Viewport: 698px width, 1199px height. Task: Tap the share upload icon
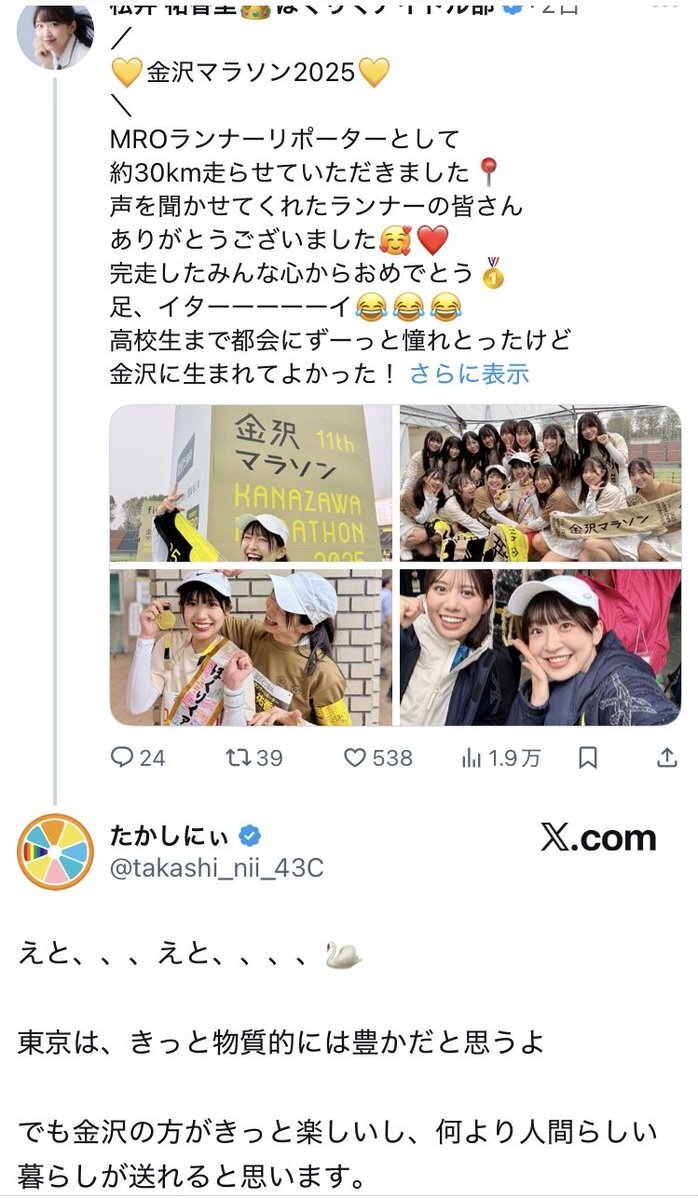tap(667, 758)
